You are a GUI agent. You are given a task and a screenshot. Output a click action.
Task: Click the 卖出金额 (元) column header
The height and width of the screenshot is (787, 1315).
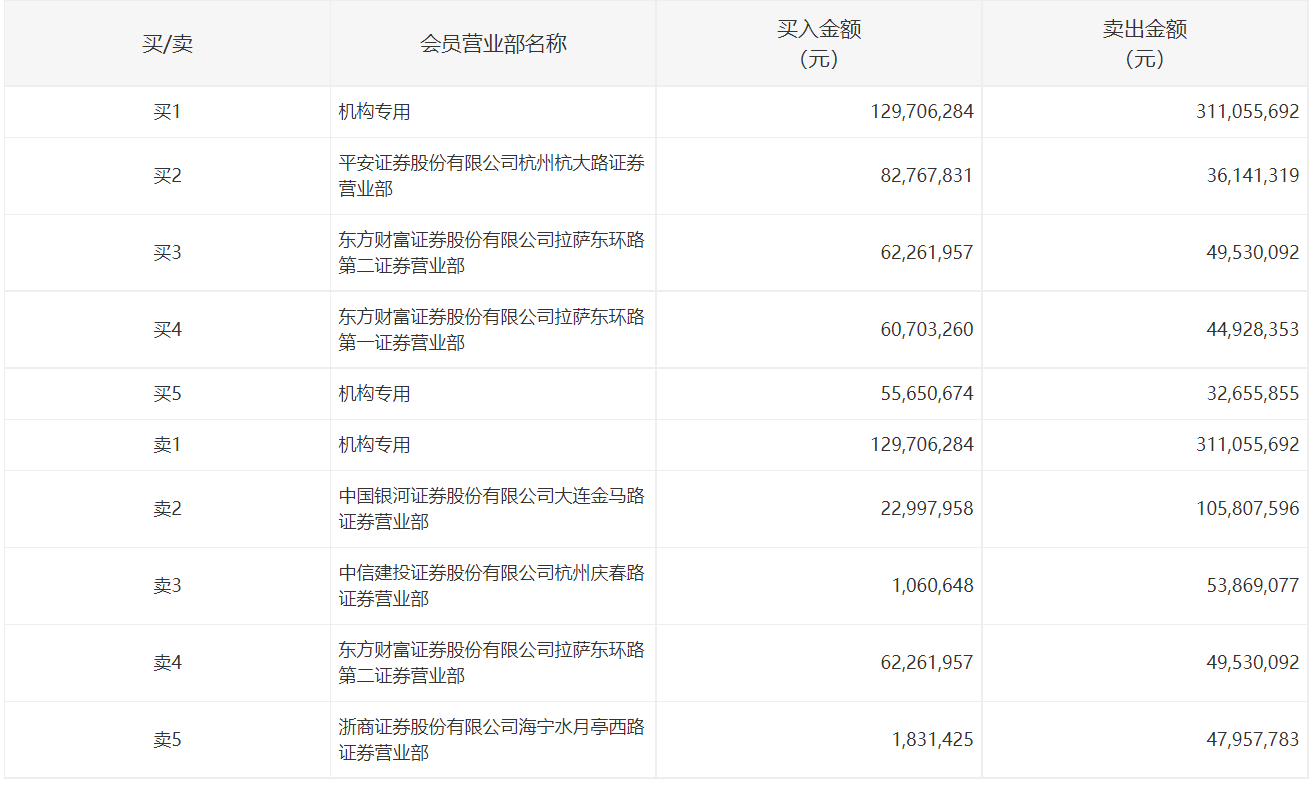tap(1144, 44)
